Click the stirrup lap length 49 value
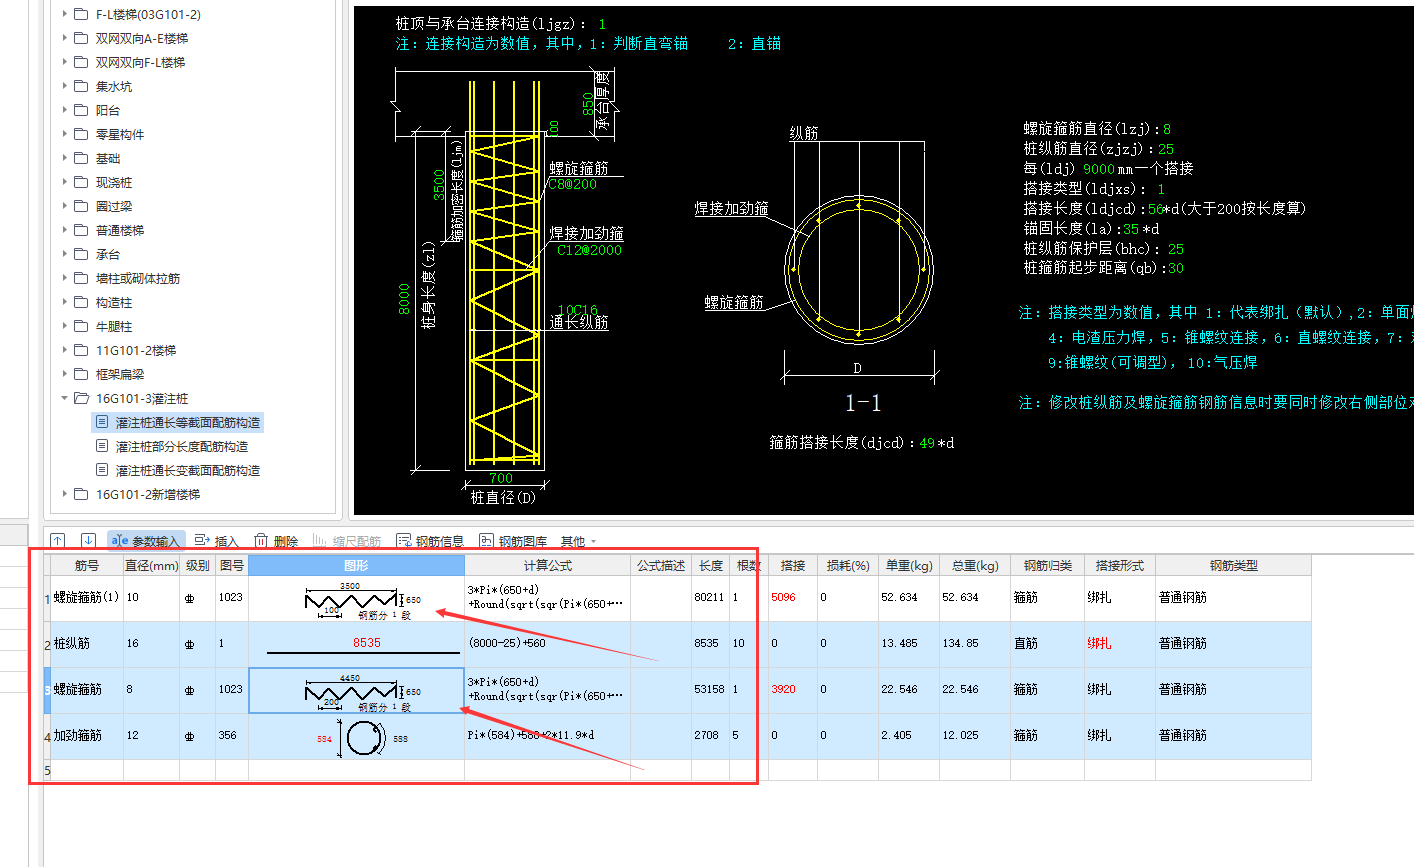 [x=926, y=443]
